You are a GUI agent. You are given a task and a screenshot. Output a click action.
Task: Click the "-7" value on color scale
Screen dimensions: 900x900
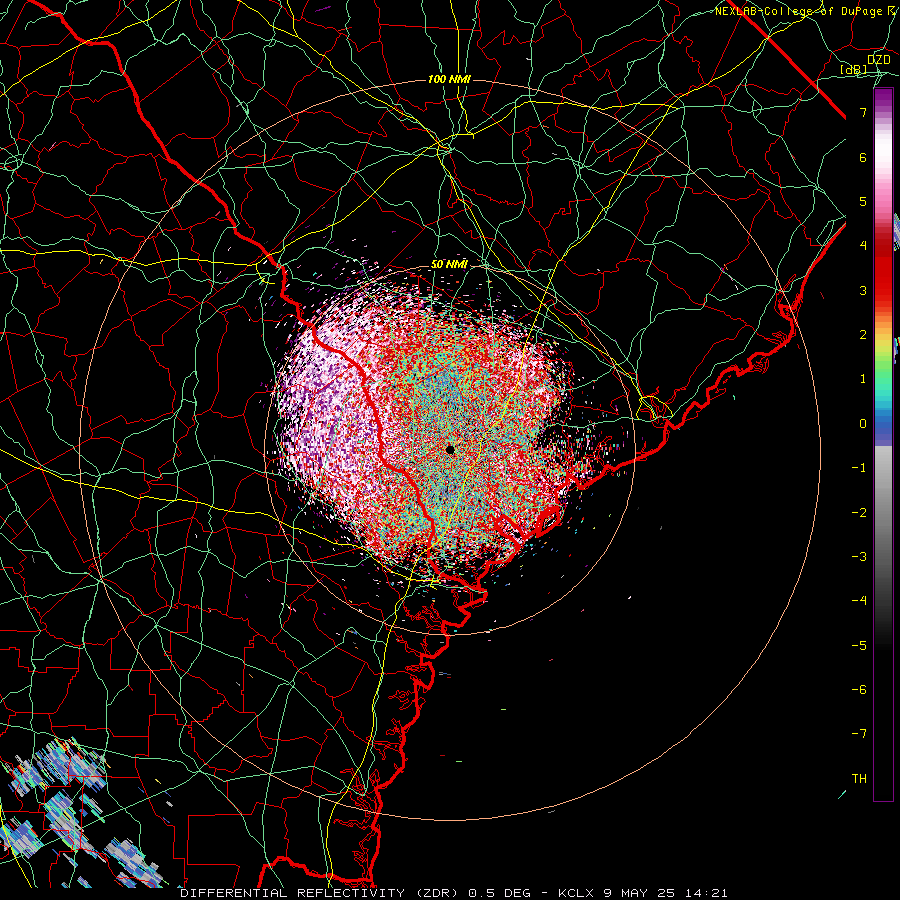click(x=859, y=734)
